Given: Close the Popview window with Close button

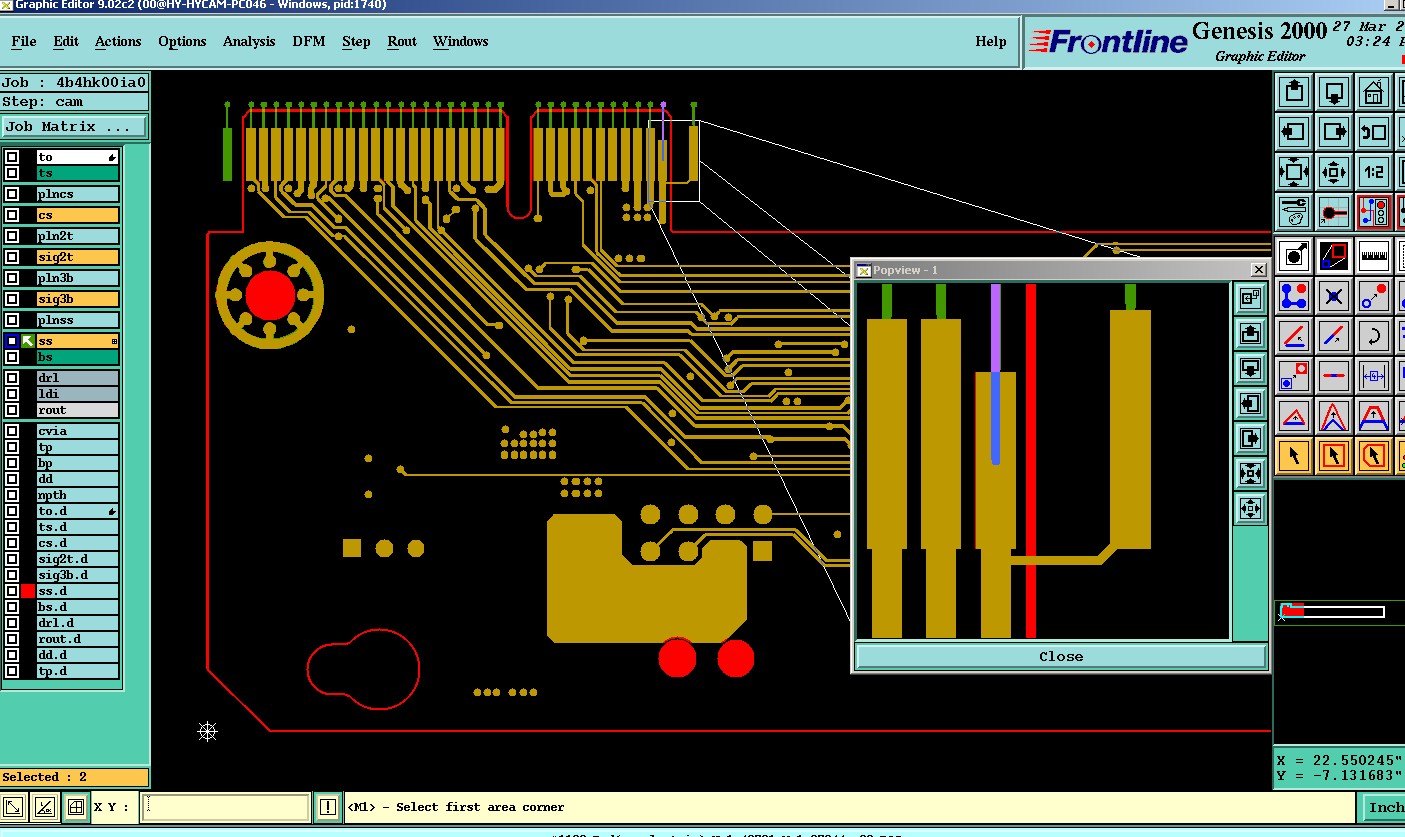Looking at the screenshot, I should (x=1061, y=656).
